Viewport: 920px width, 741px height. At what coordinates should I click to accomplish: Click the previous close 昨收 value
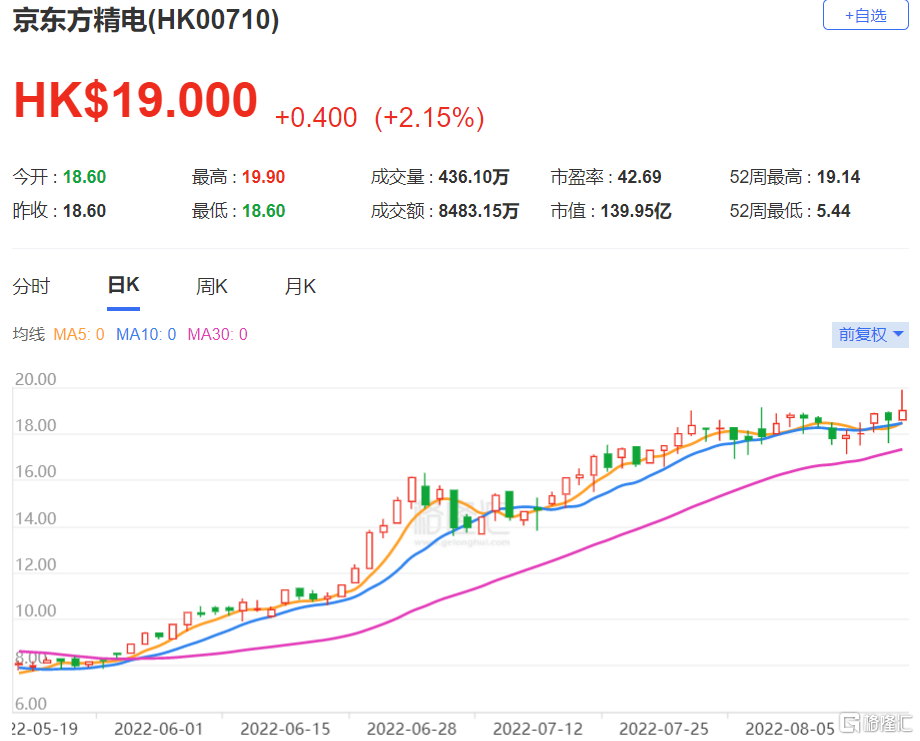coord(84,211)
